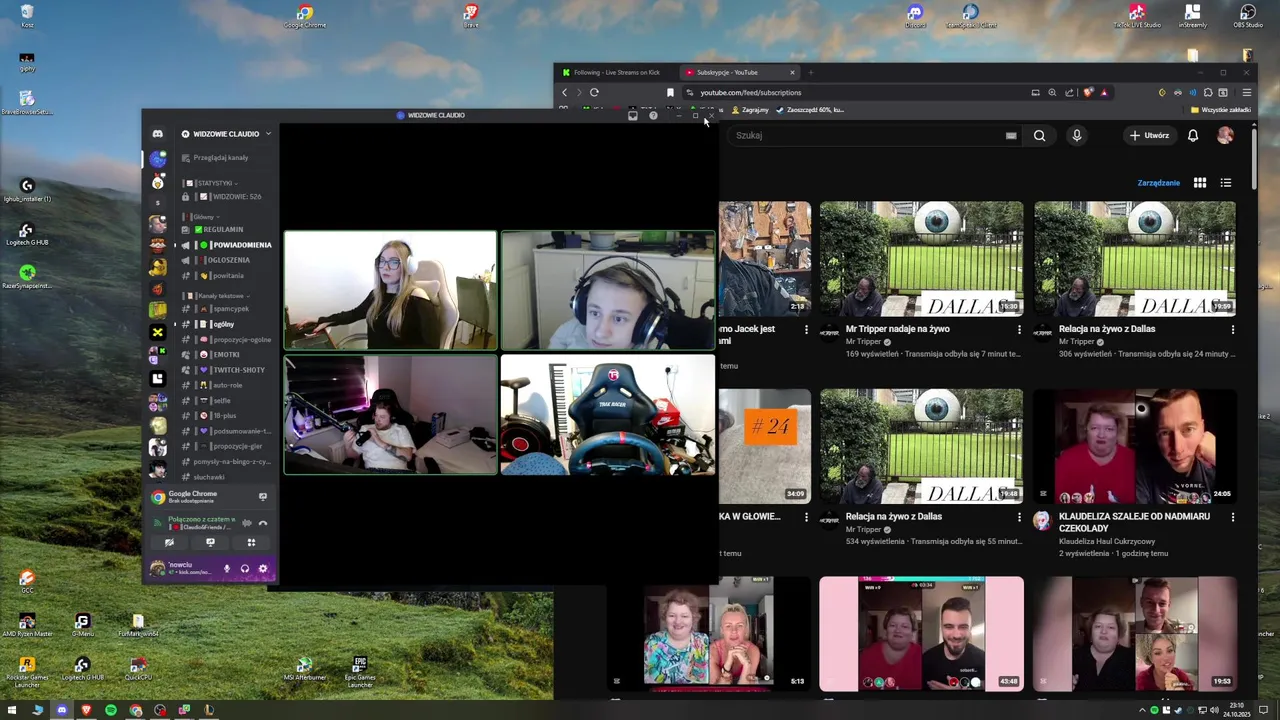The height and width of the screenshot is (720, 1280).
Task: Switch YouTube subscriptions to grid view
Action: click(x=1200, y=183)
